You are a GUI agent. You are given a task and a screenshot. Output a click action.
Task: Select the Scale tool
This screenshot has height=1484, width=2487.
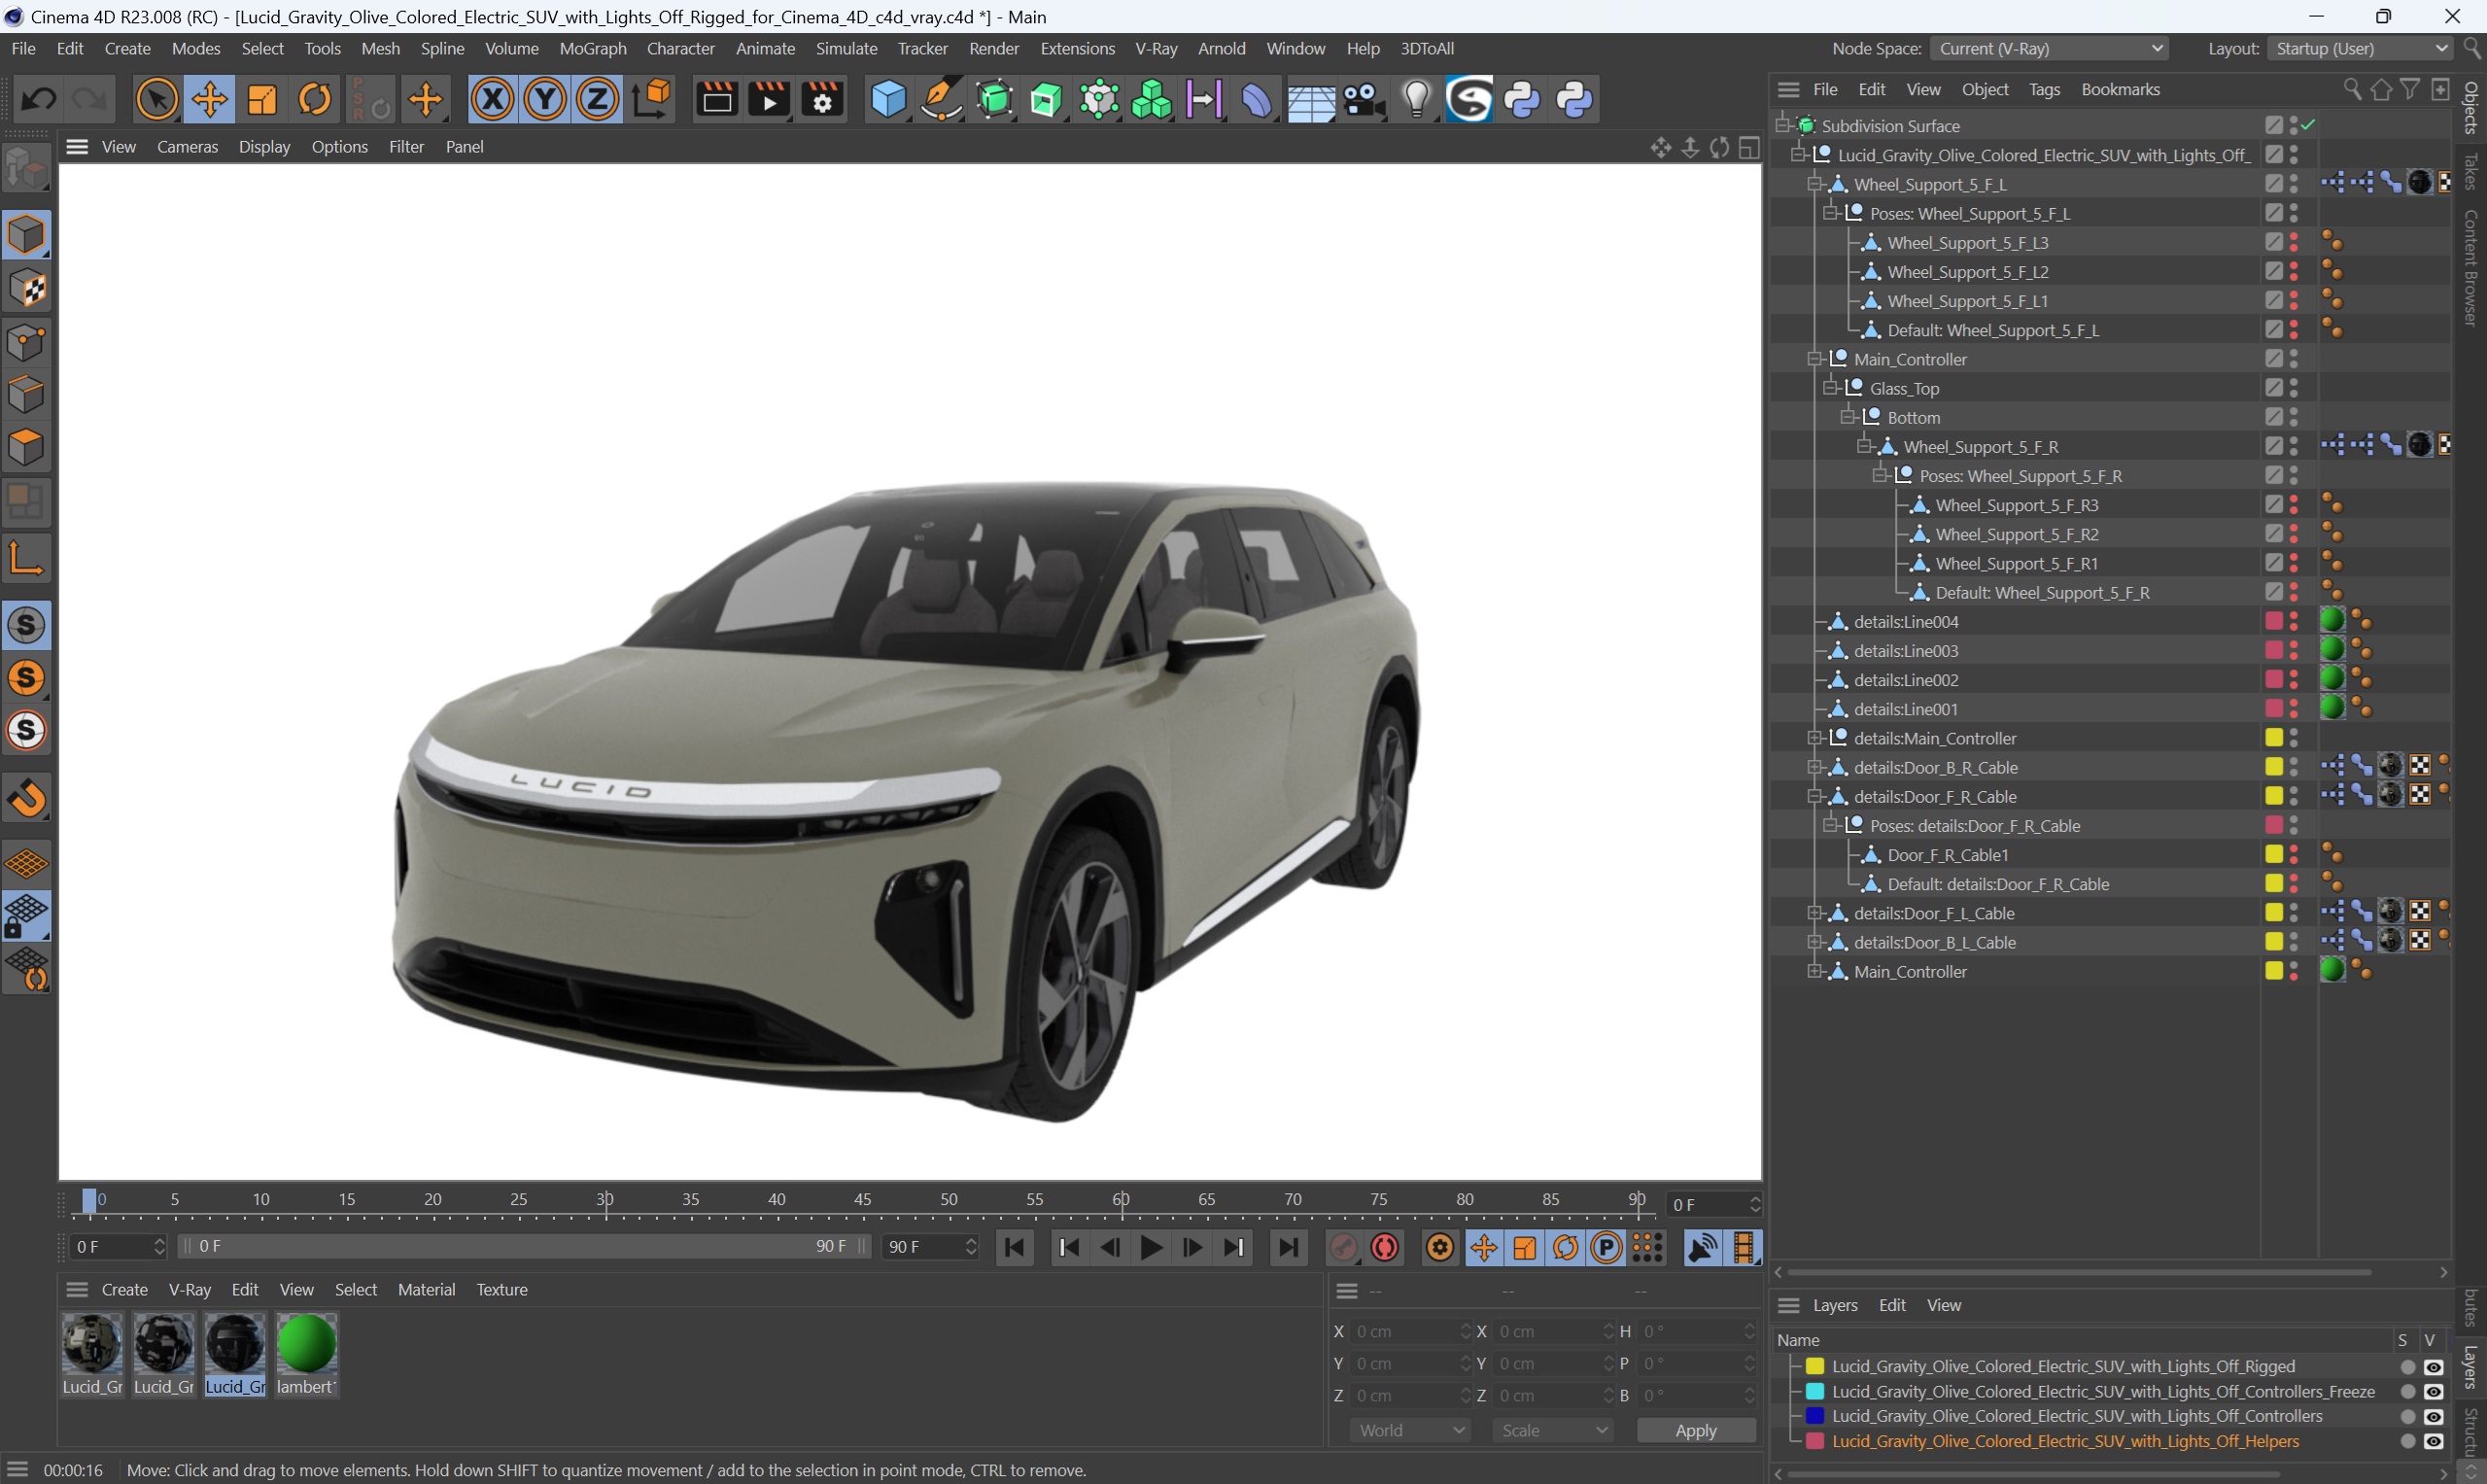(x=262, y=99)
